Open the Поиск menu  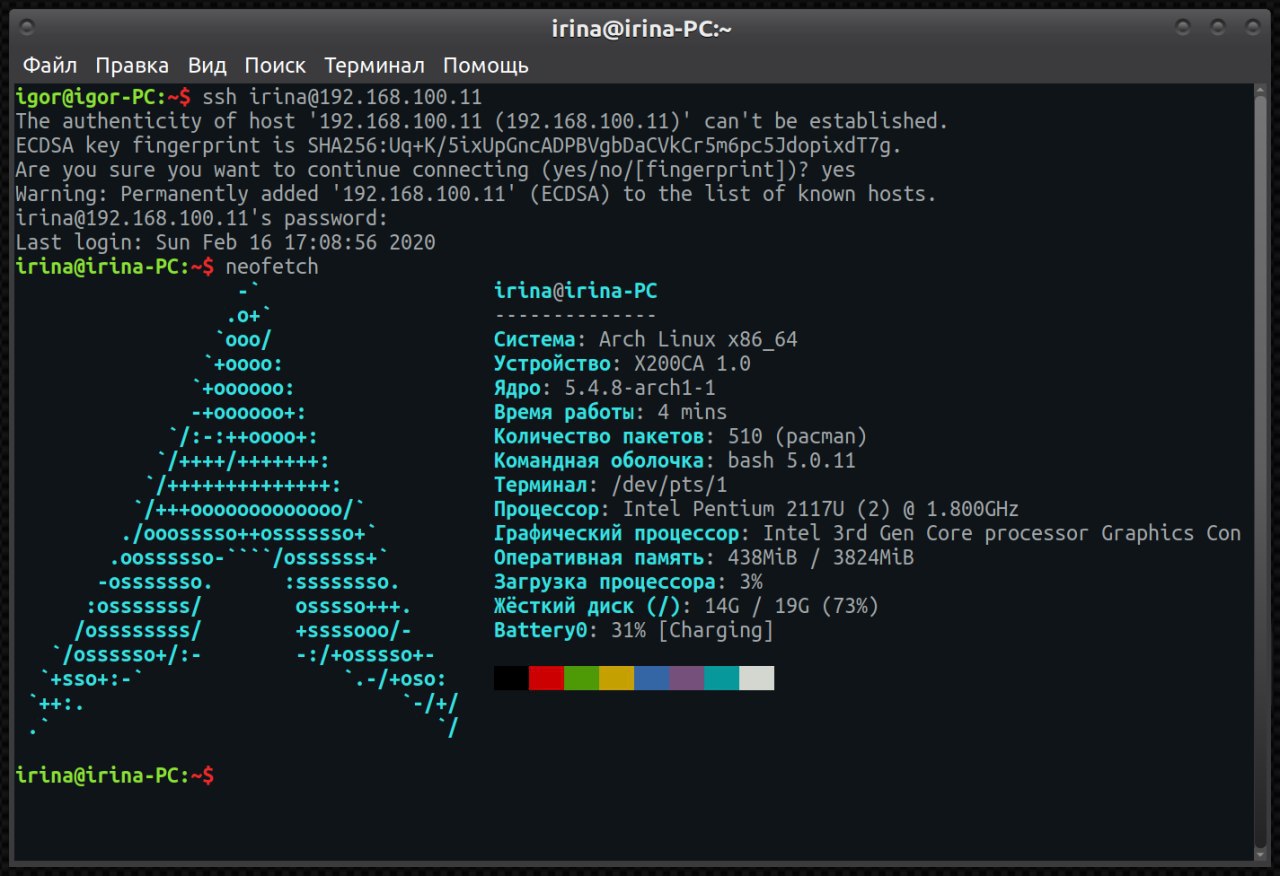[275, 66]
